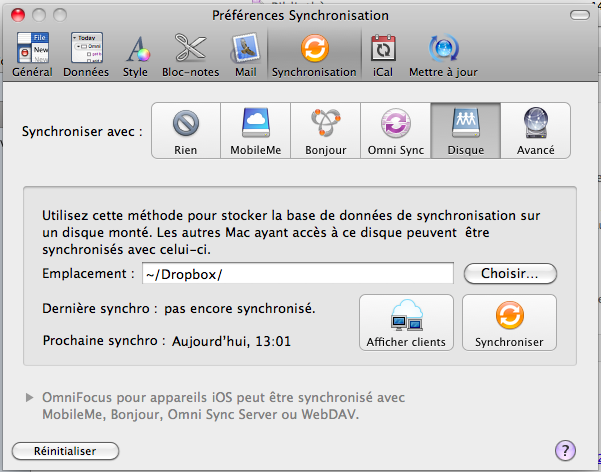
Task: Click the 'pas encore synchronisé.' status text
Action: tap(240, 309)
